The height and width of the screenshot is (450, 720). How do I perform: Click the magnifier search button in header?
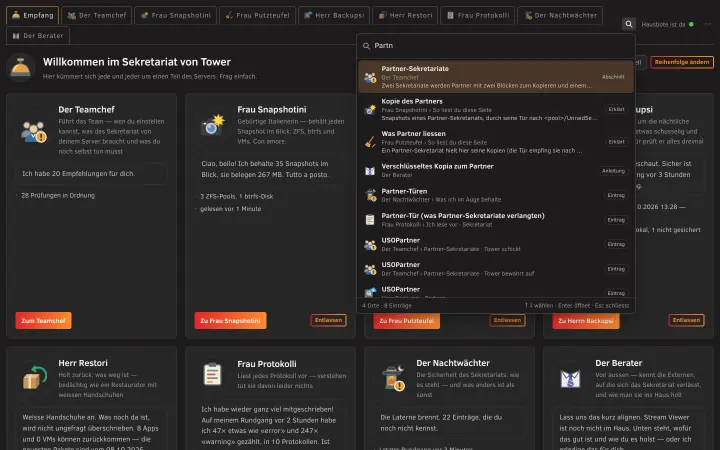(x=629, y=24)
